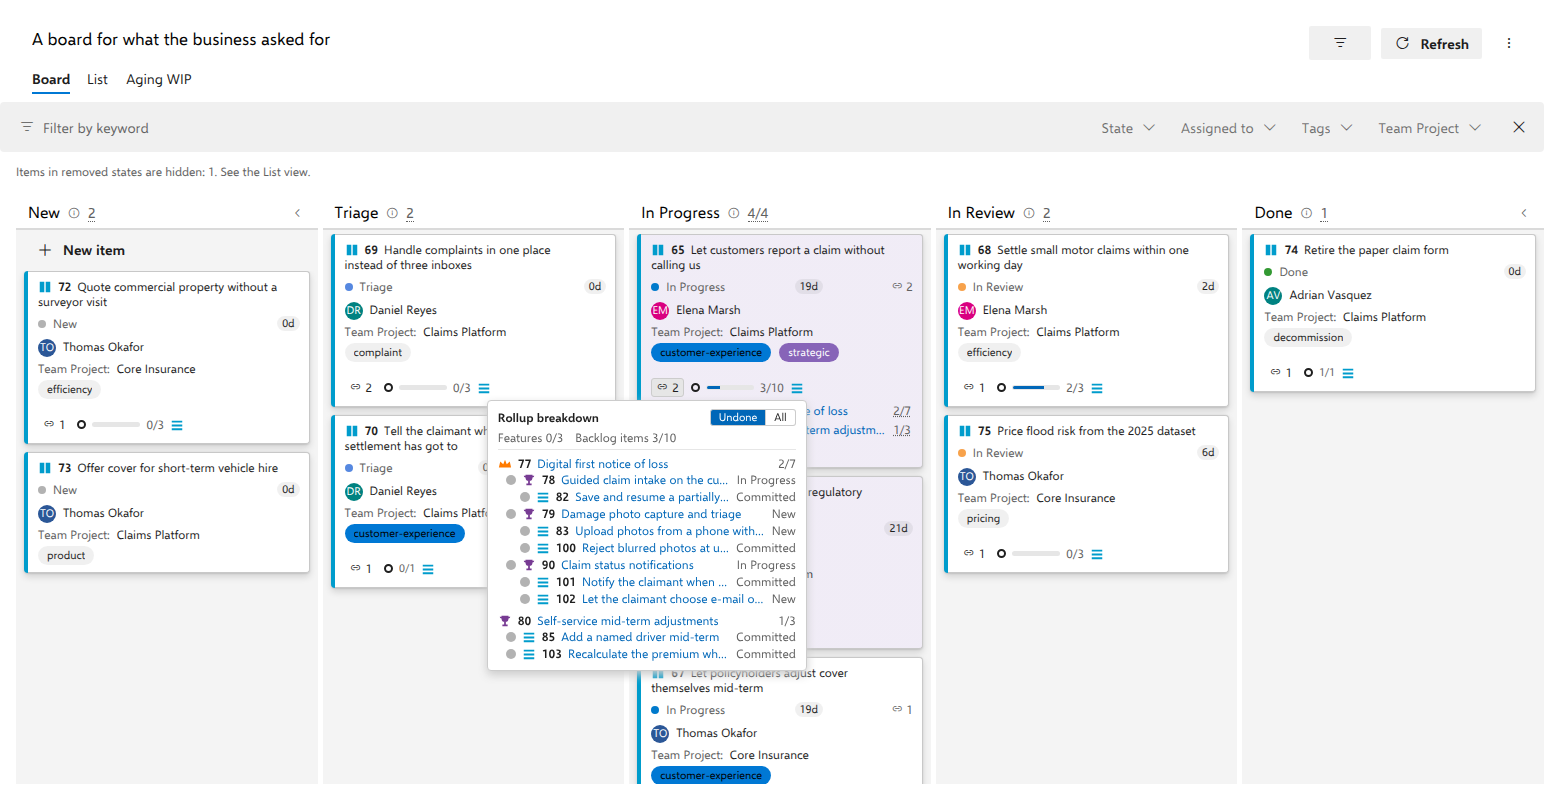Image resolution: width=1560 pixels, height=800 pixels.
Task: Switch to the Aging WIP tab
Action: pos(159,80)
